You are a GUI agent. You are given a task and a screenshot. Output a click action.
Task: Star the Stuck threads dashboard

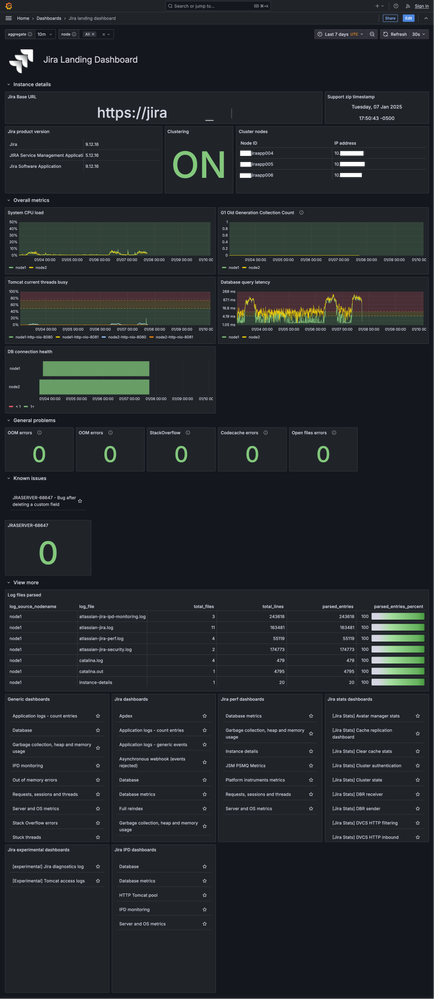[98, 837]
